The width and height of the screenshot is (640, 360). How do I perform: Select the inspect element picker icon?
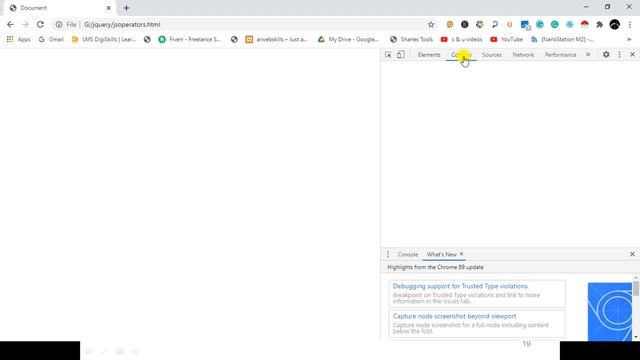tap(388, 55)
